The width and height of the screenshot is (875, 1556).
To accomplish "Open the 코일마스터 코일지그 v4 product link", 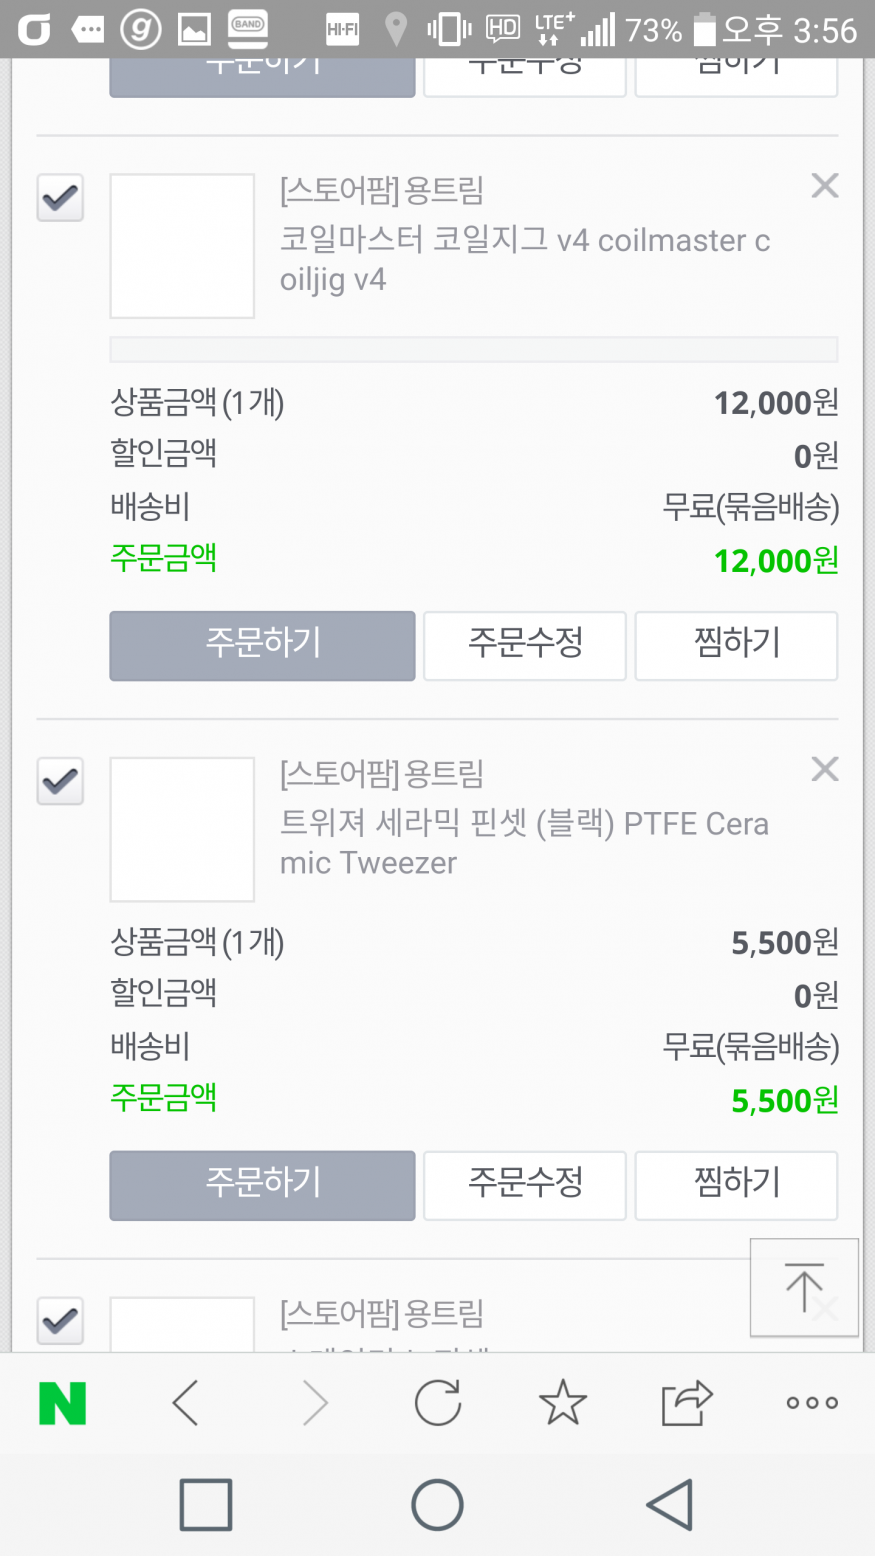I will 524,260.
